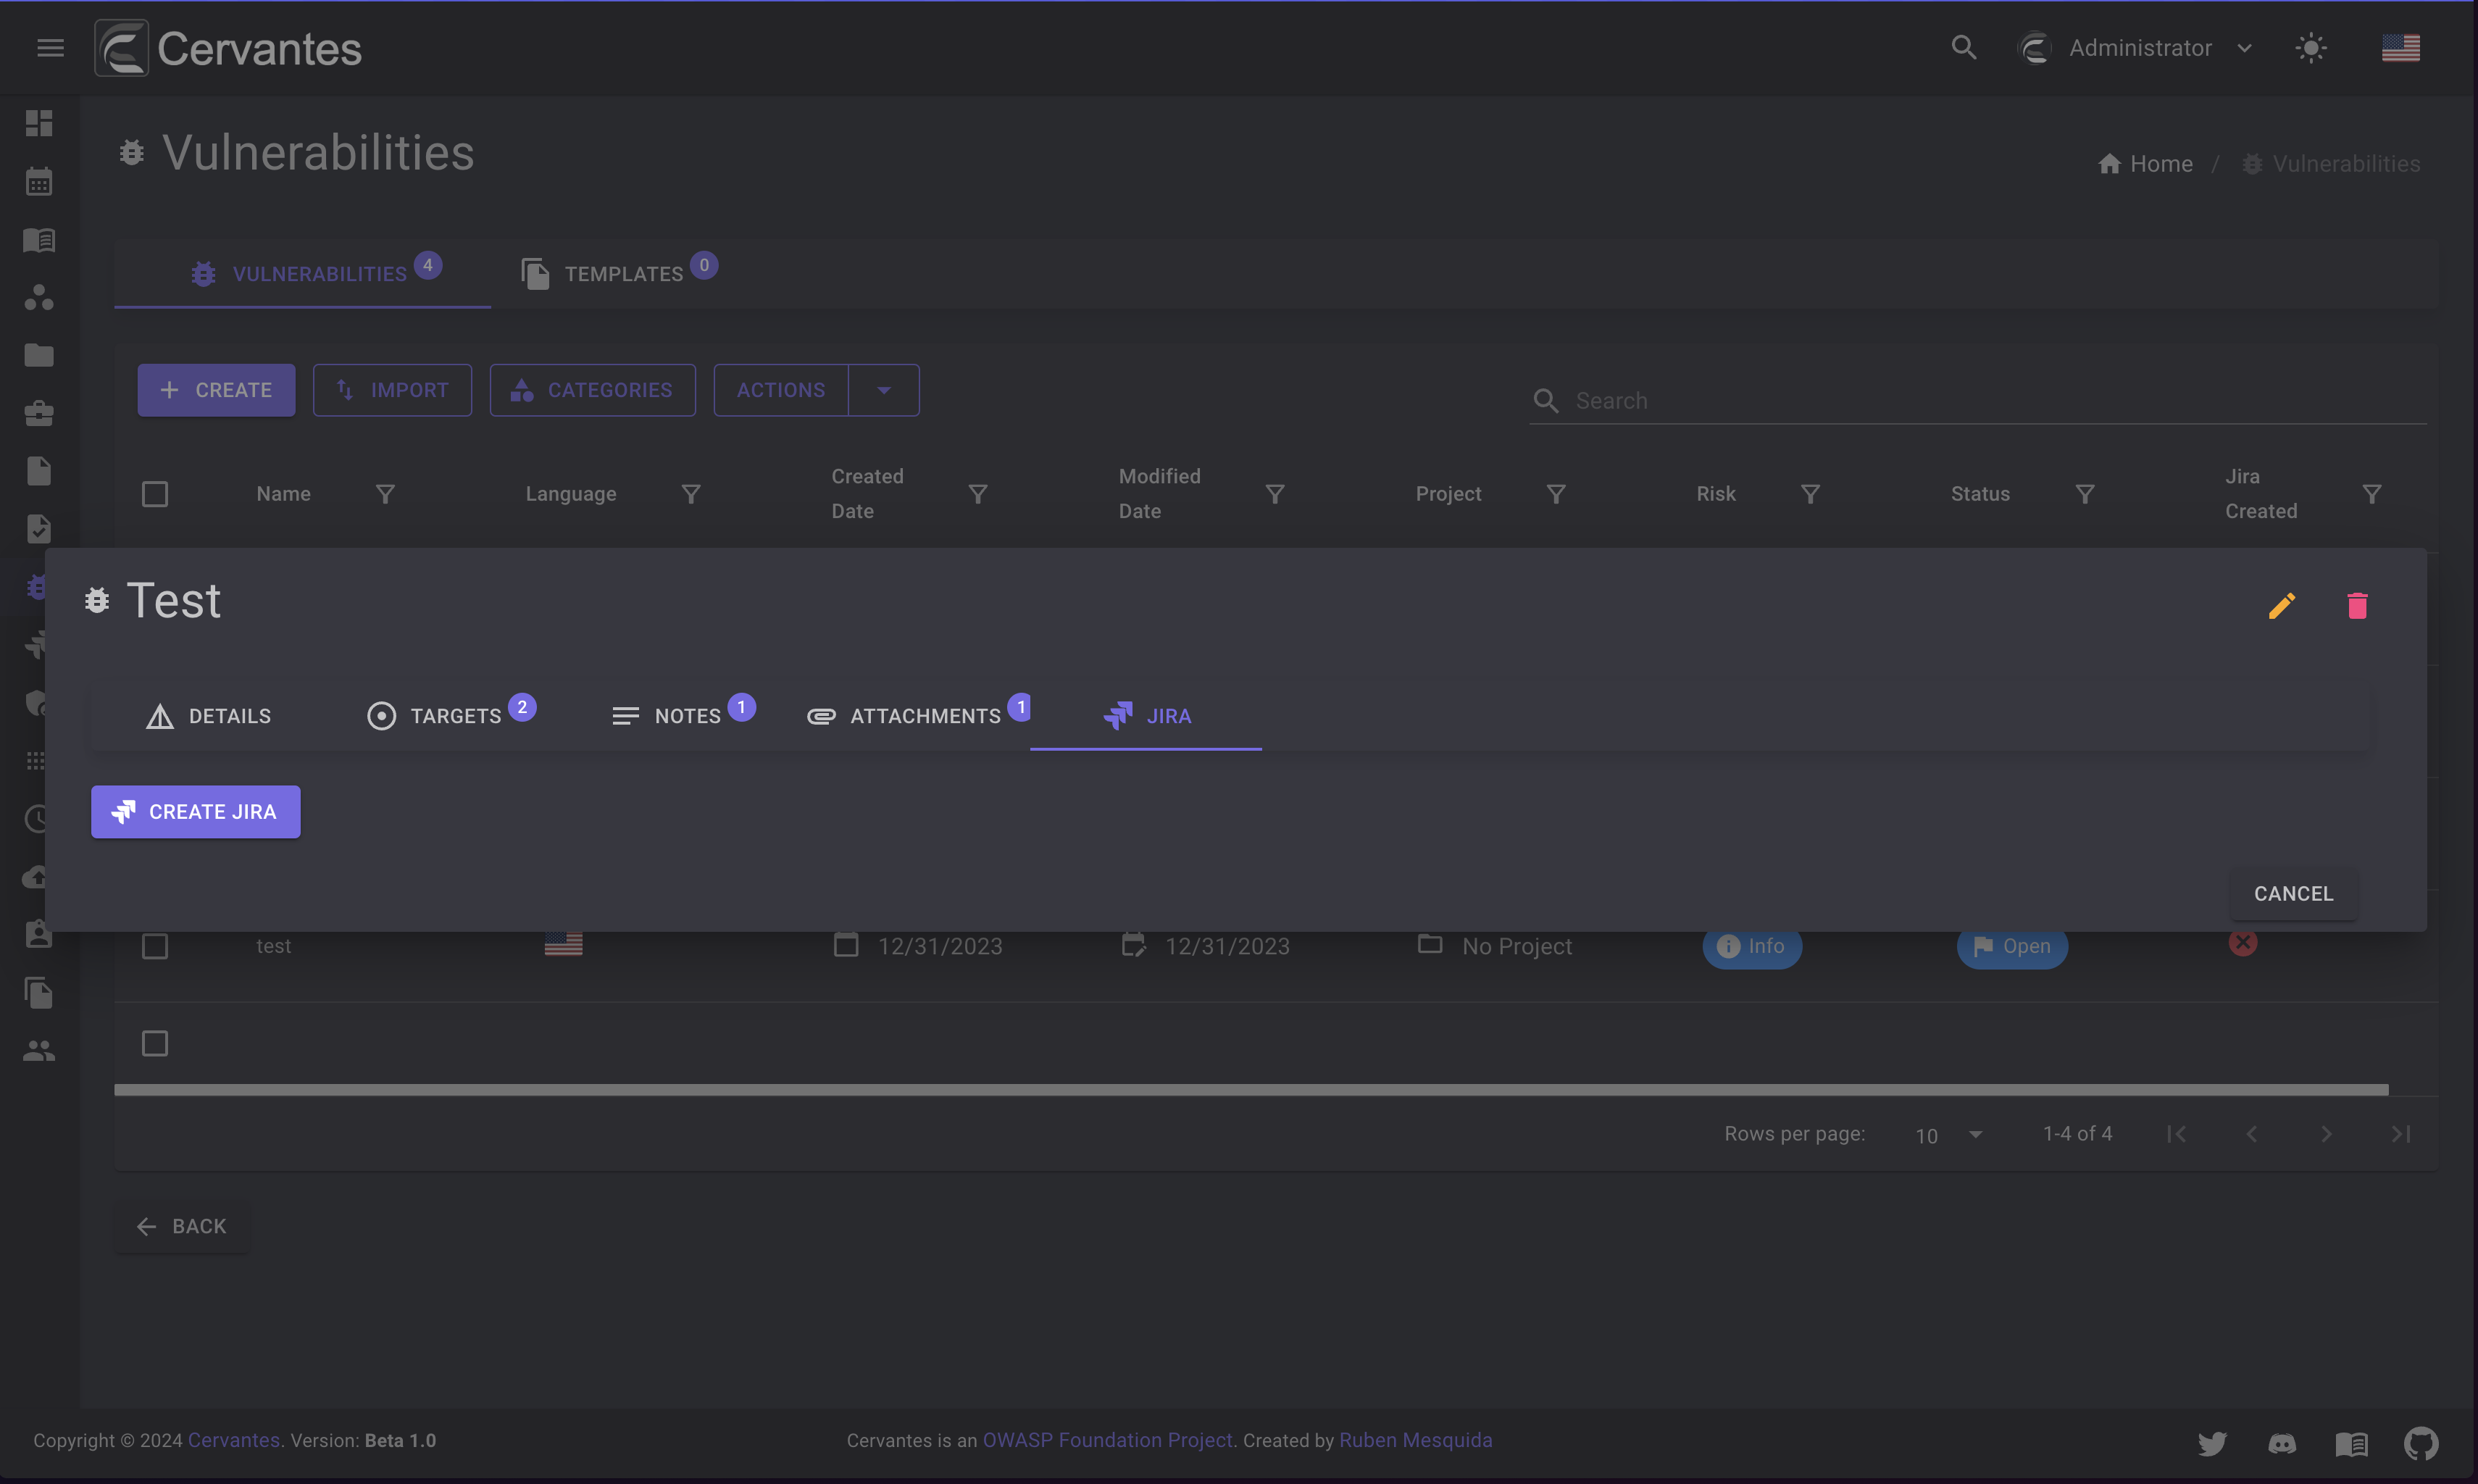This screenshot has width=2478, height=1484.
Task: Edit the Test vulnerability with pencil icon
Action: 2281,605
